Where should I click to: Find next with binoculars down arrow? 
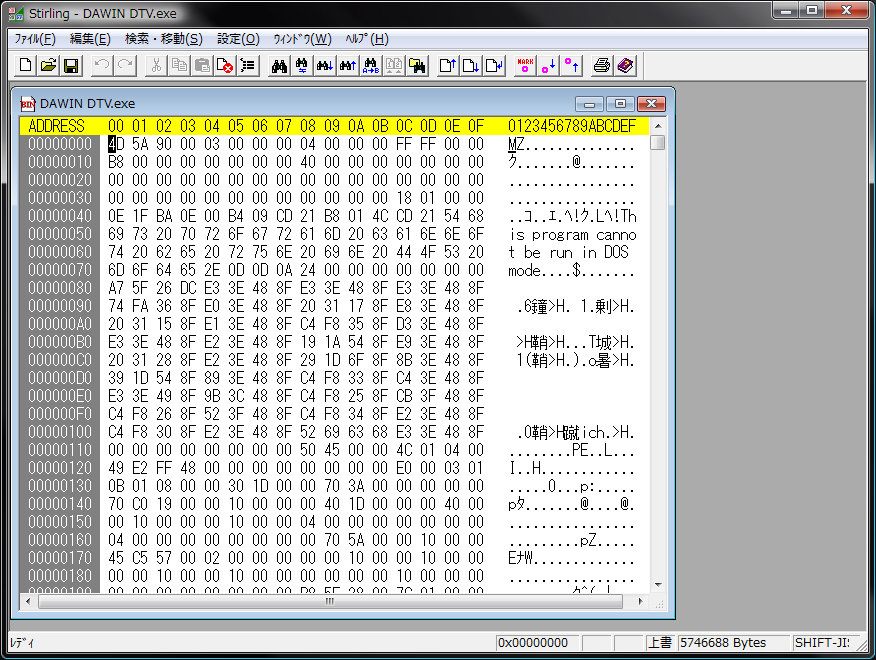(x=325, y=66)
